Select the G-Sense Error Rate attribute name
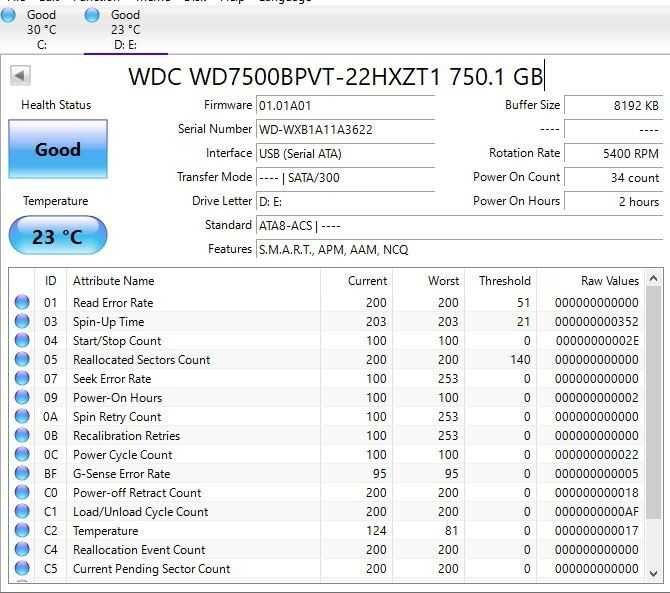This screenshot has height=593, width=670. (122, 474)
